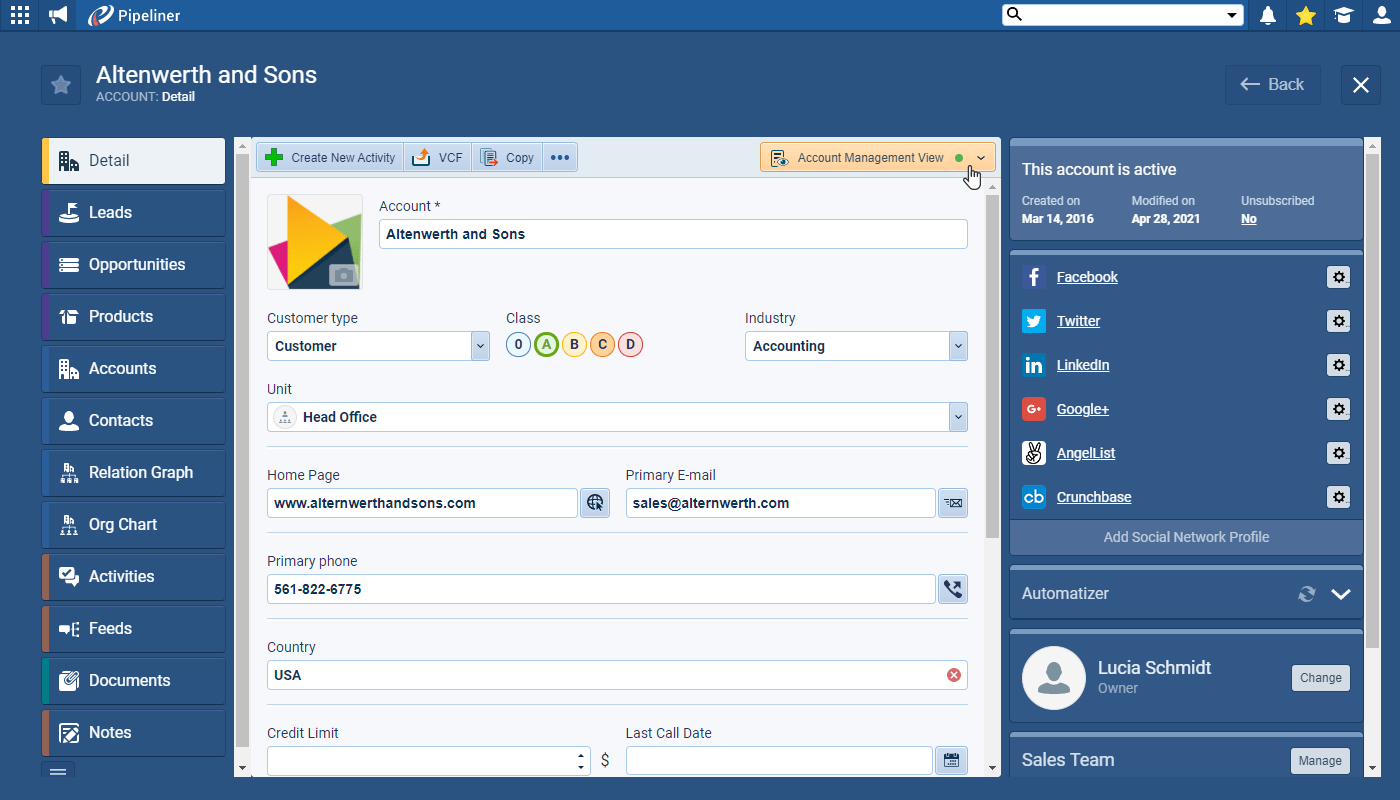The width and height of the screenshot is (1400, 800).
Task: Open the website using the globe icon
Action: [595, 503]
